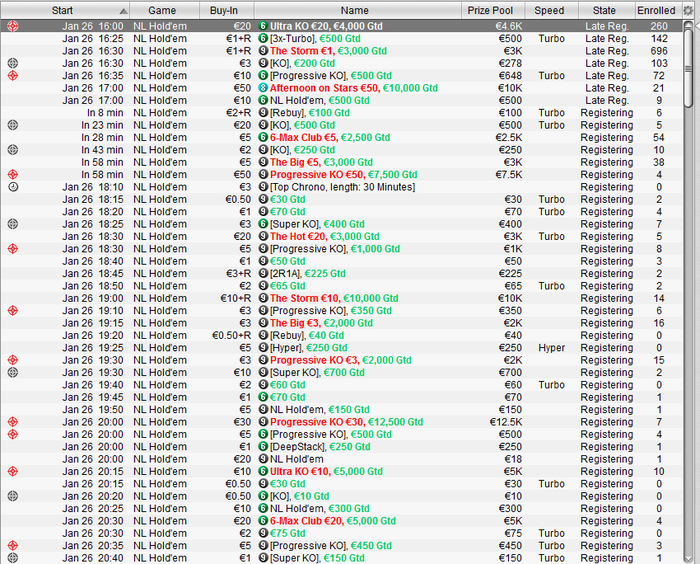This screenshot has width=700, height=564.
Task: Click red bounty icon on 20:00 Progressive KO €500 Gtd row
Action: tap(13, 434)
